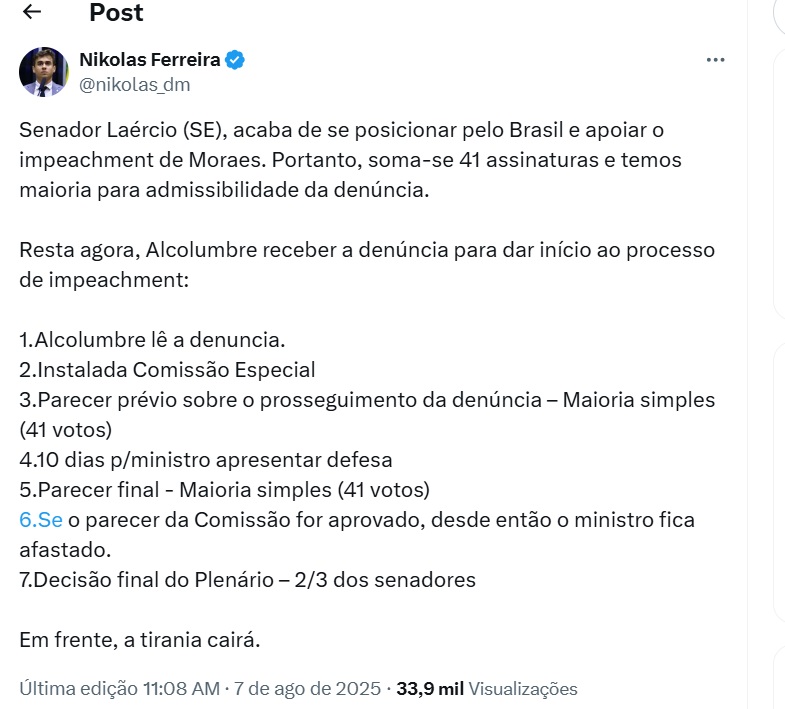Click closing line "Em frente, a tirania cairá."
The width and height of the screenshot is (785, 709).
pos(140,640)
